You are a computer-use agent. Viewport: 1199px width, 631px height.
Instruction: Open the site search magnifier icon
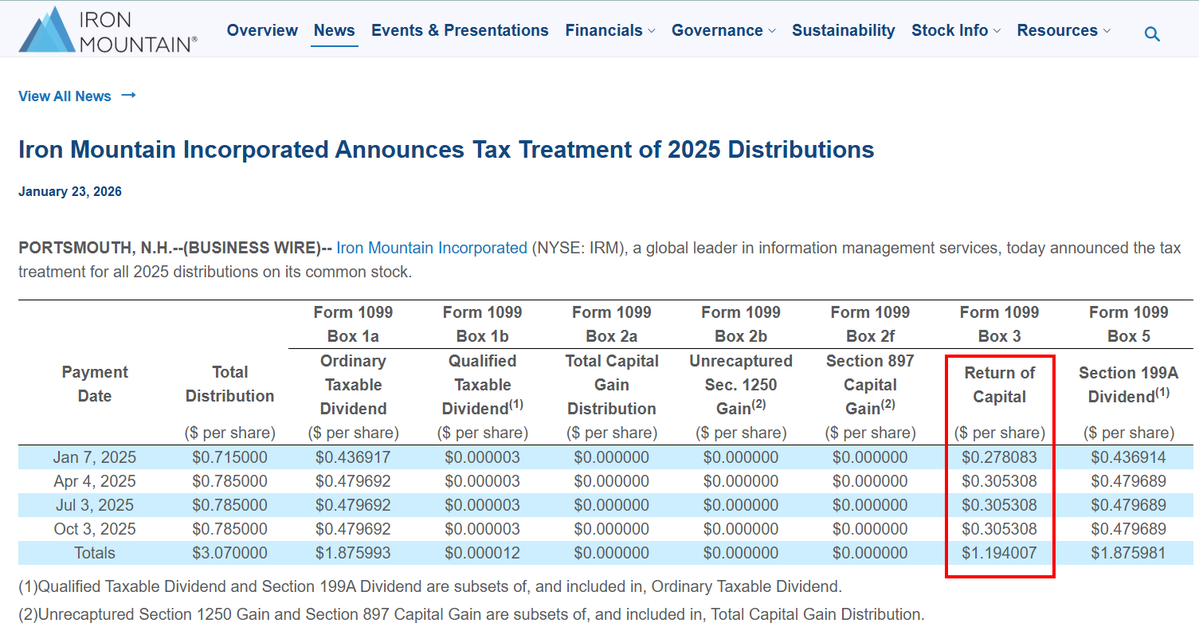1152,34
